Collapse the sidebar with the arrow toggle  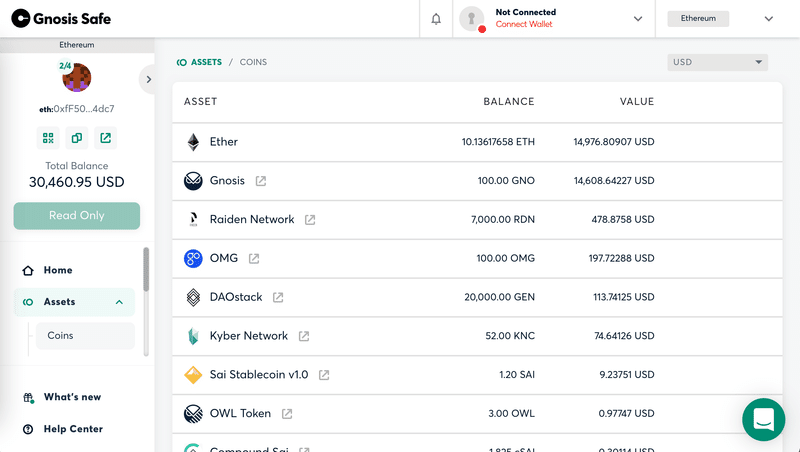tap(148, 79)
